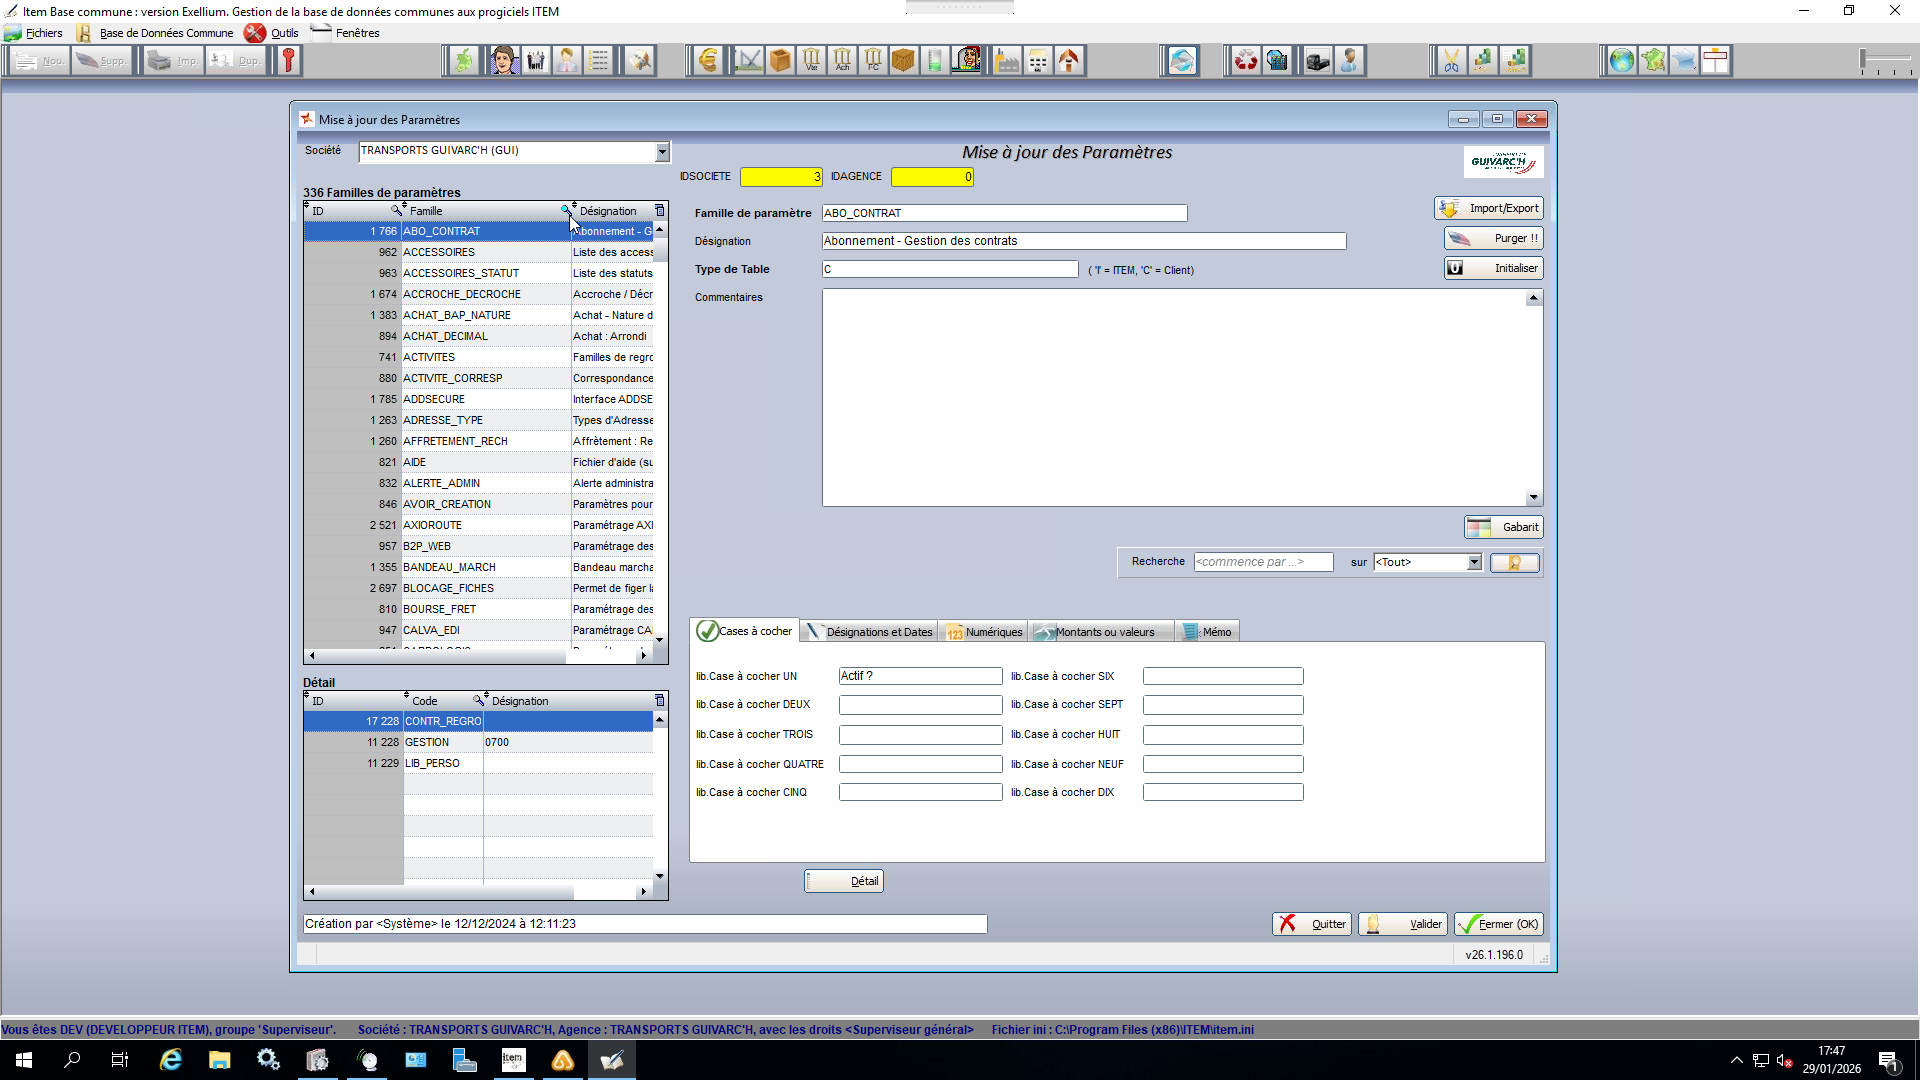
Task: Expand the Société dropdown list
Action: point(661,152)
